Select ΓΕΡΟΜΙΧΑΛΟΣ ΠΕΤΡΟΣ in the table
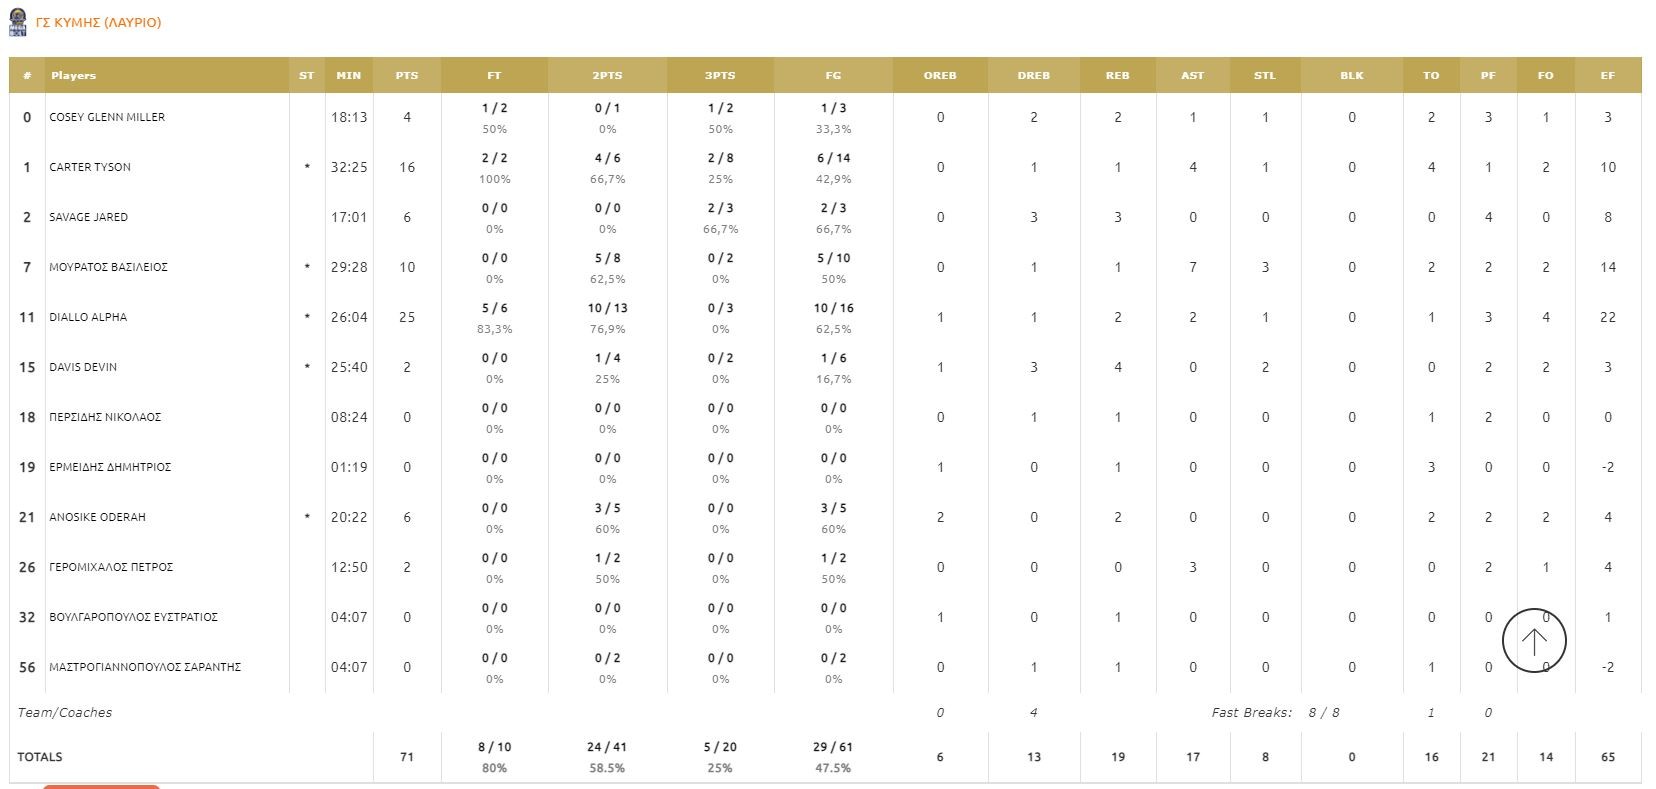 111,567
